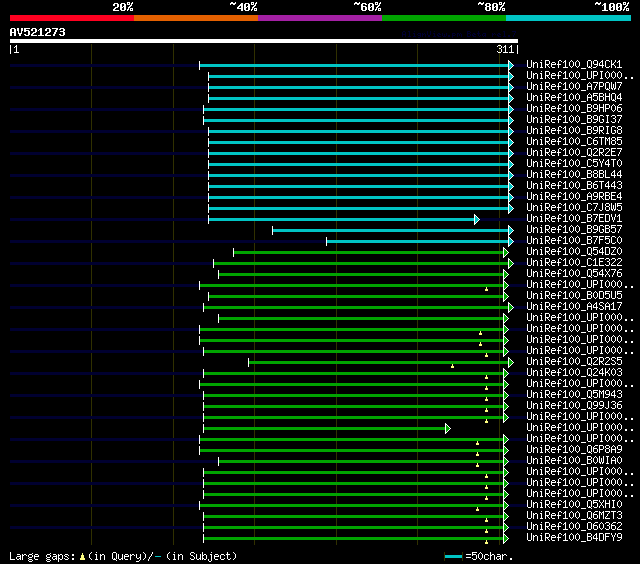Click the cyan ~100% identity color bar
Viewport: 640px width, 564px height.
569,18
